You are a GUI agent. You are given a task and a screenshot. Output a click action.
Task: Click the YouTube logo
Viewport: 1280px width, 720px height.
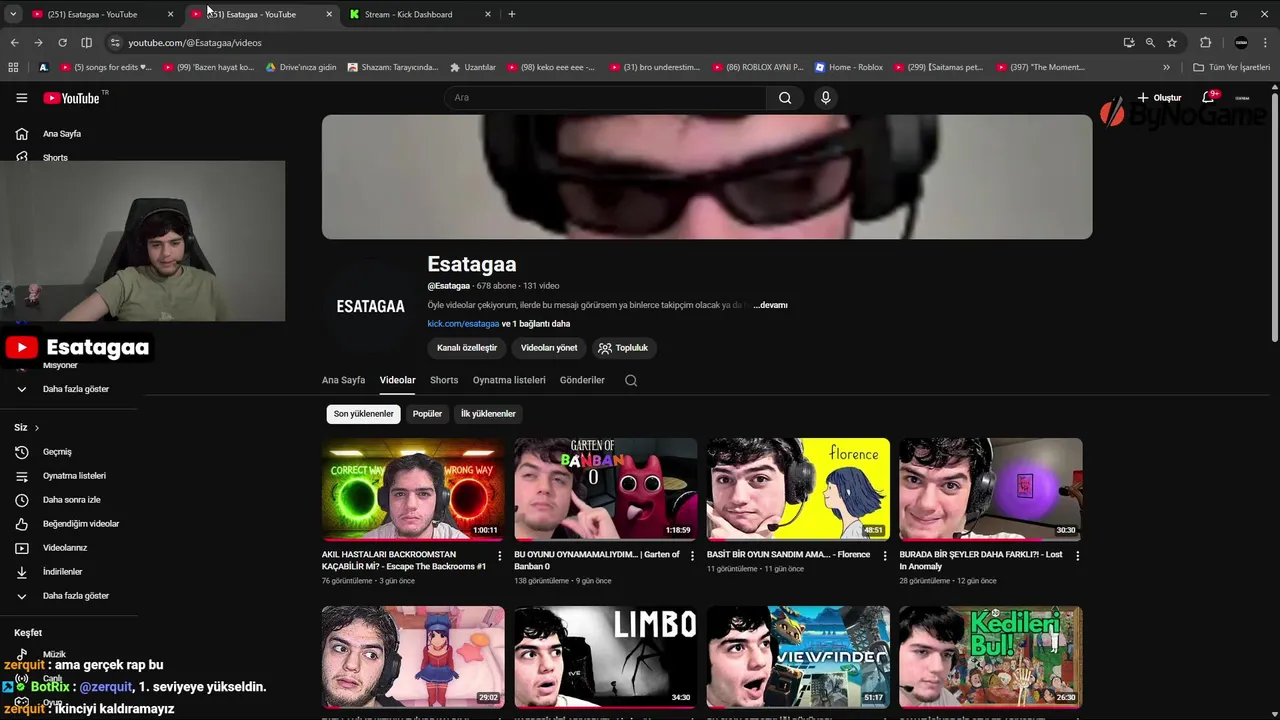click(72, 98)
